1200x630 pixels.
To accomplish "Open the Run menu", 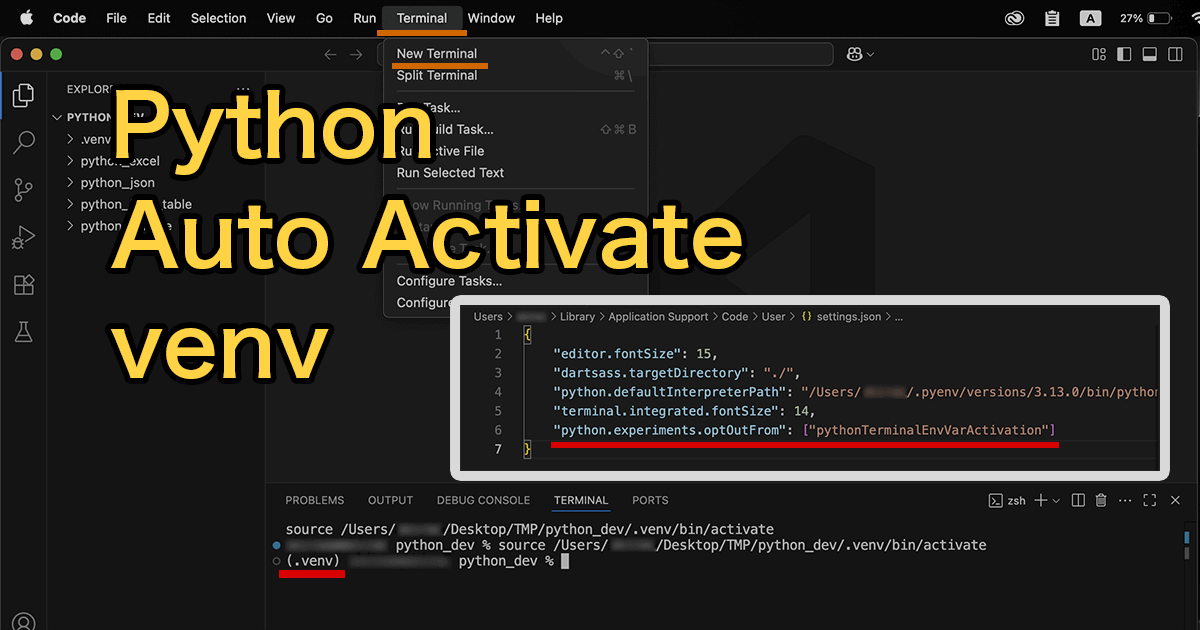I will [x=365, y=18].
